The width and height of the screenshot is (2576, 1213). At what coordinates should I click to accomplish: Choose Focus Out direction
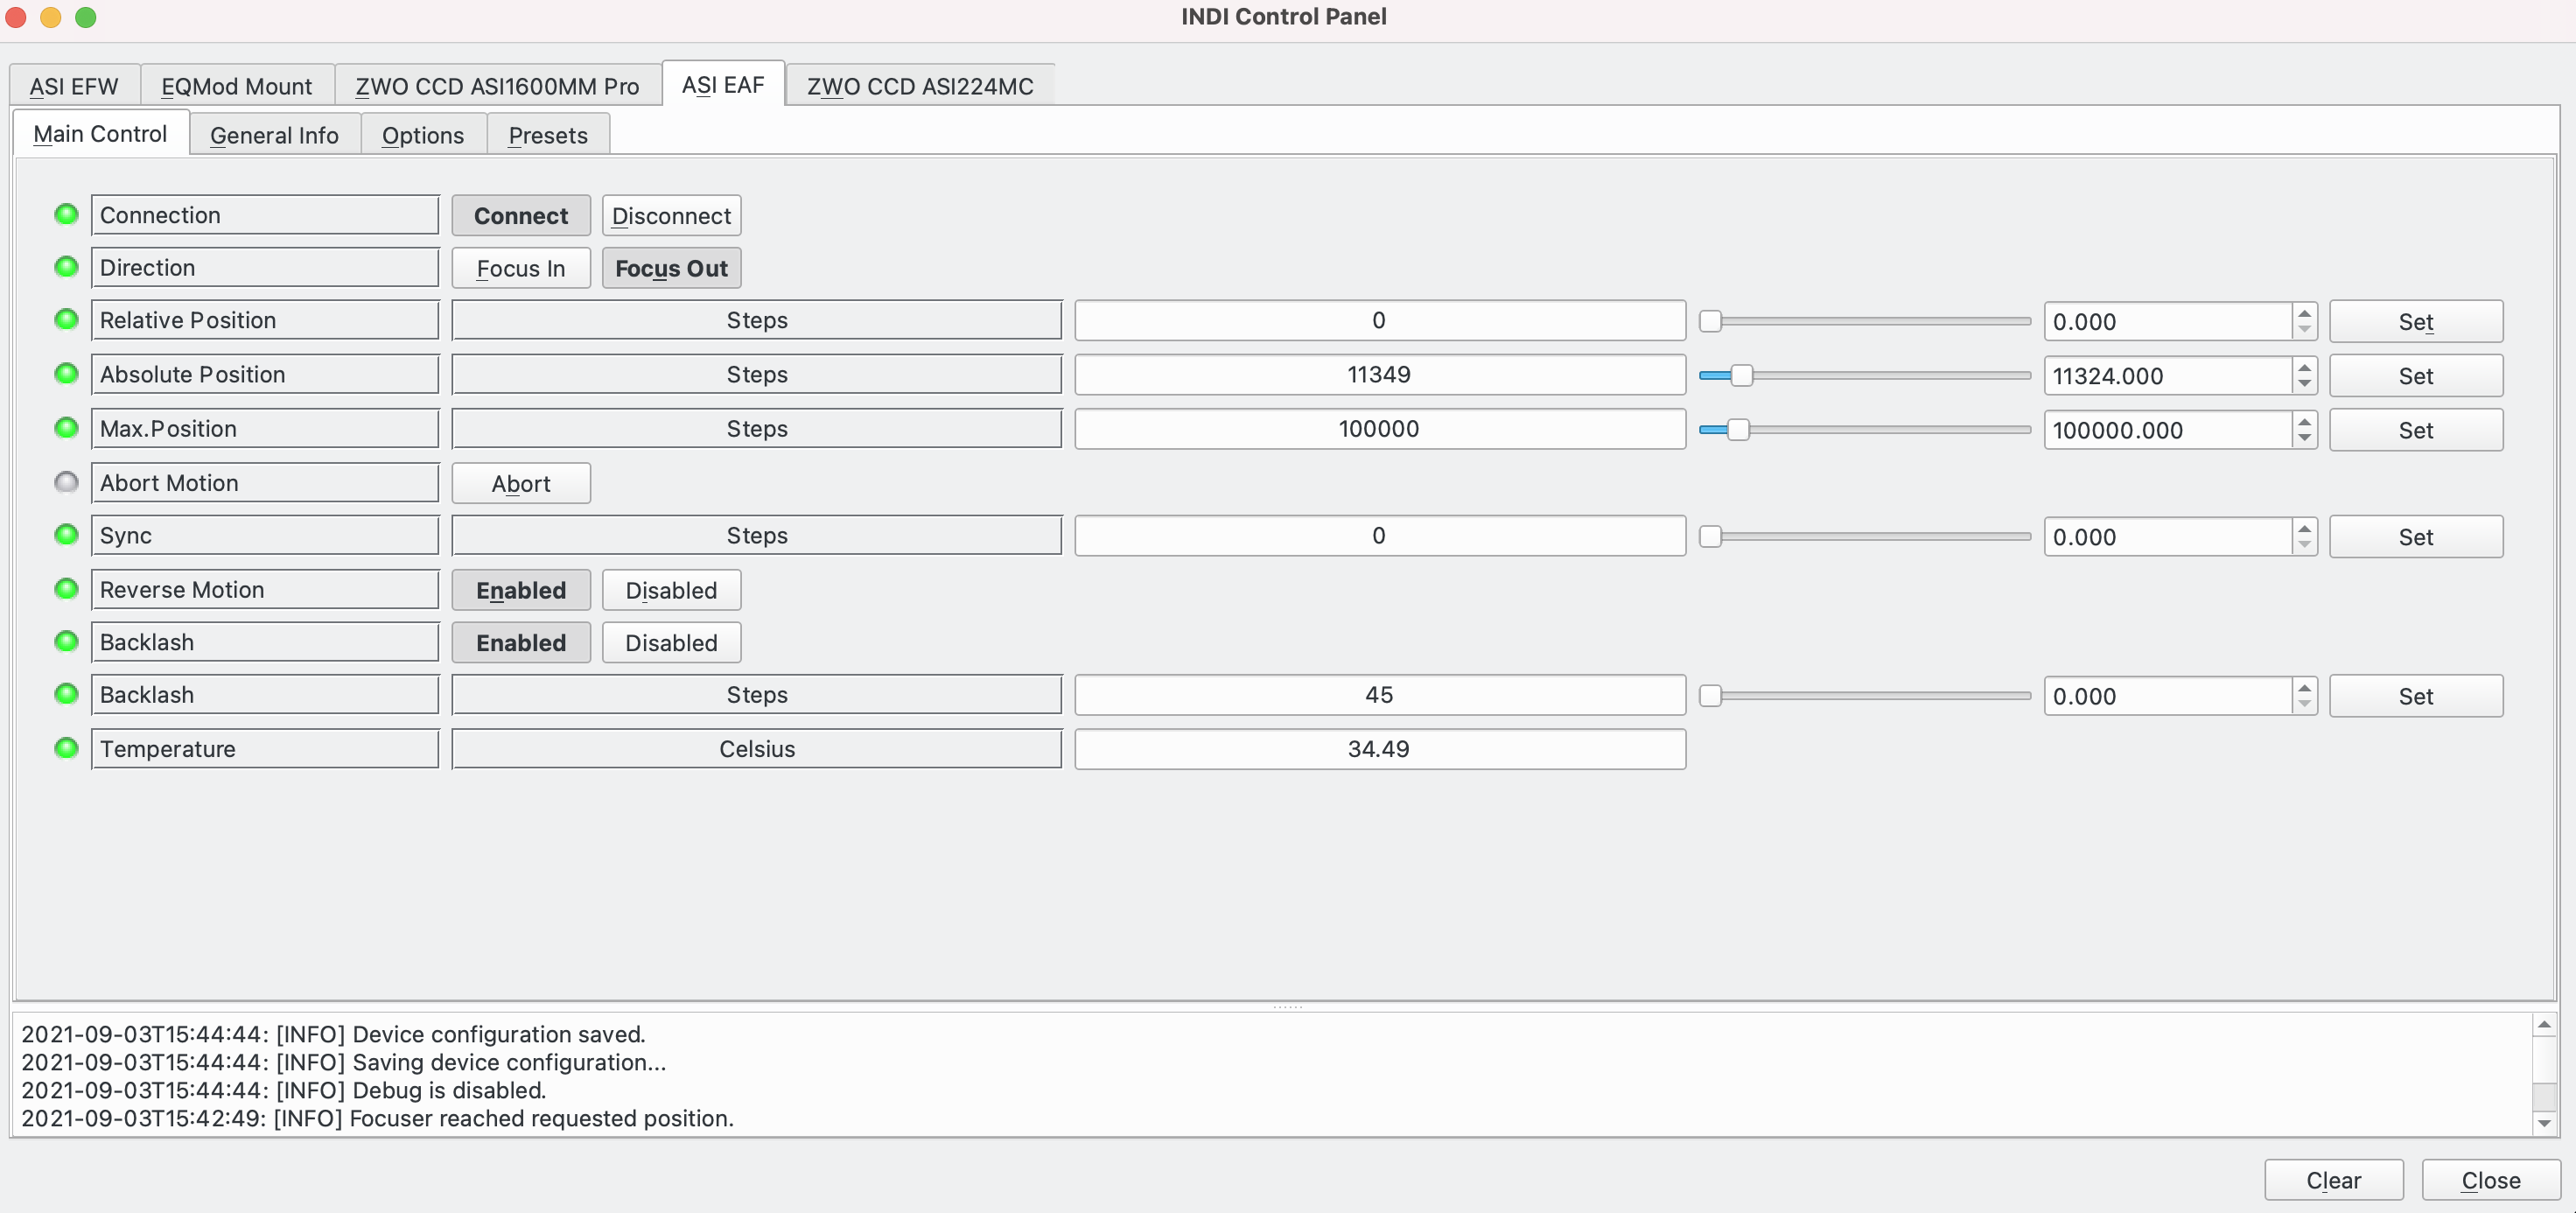point(671,268)
